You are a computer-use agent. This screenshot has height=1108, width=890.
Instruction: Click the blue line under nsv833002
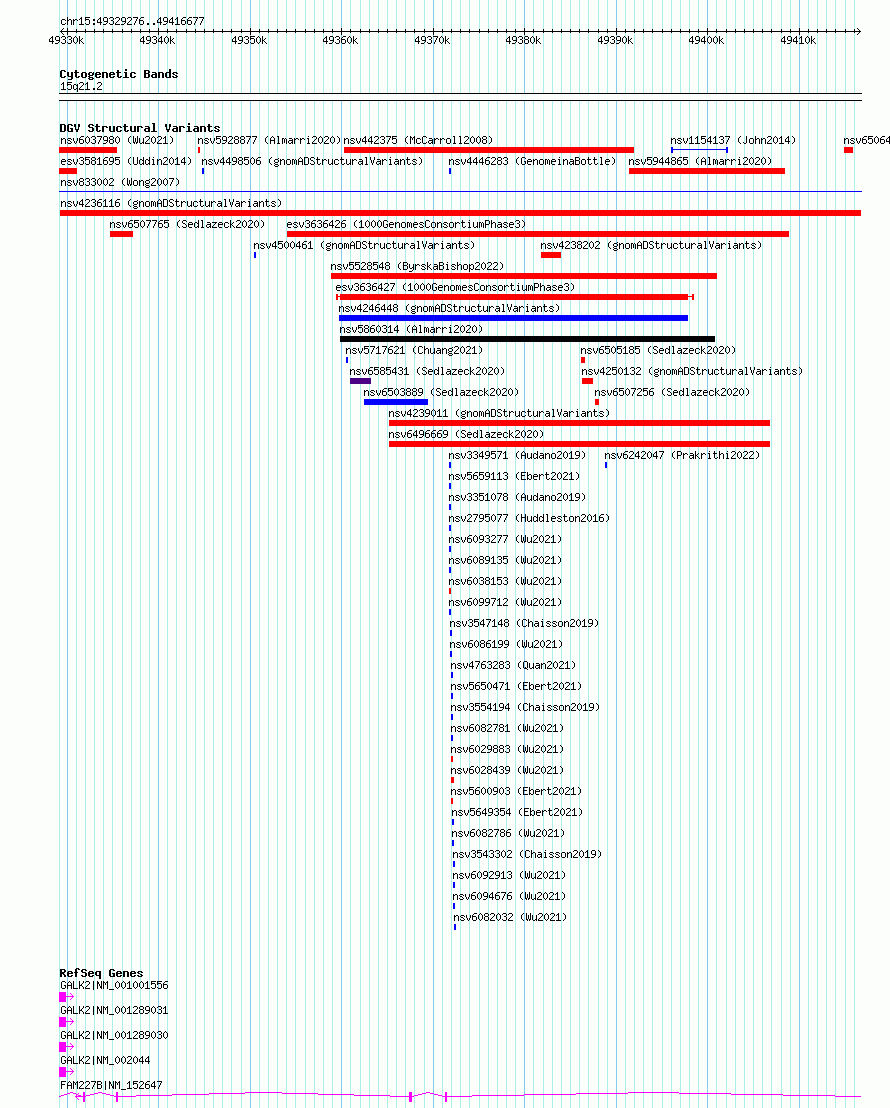[460, 191]
